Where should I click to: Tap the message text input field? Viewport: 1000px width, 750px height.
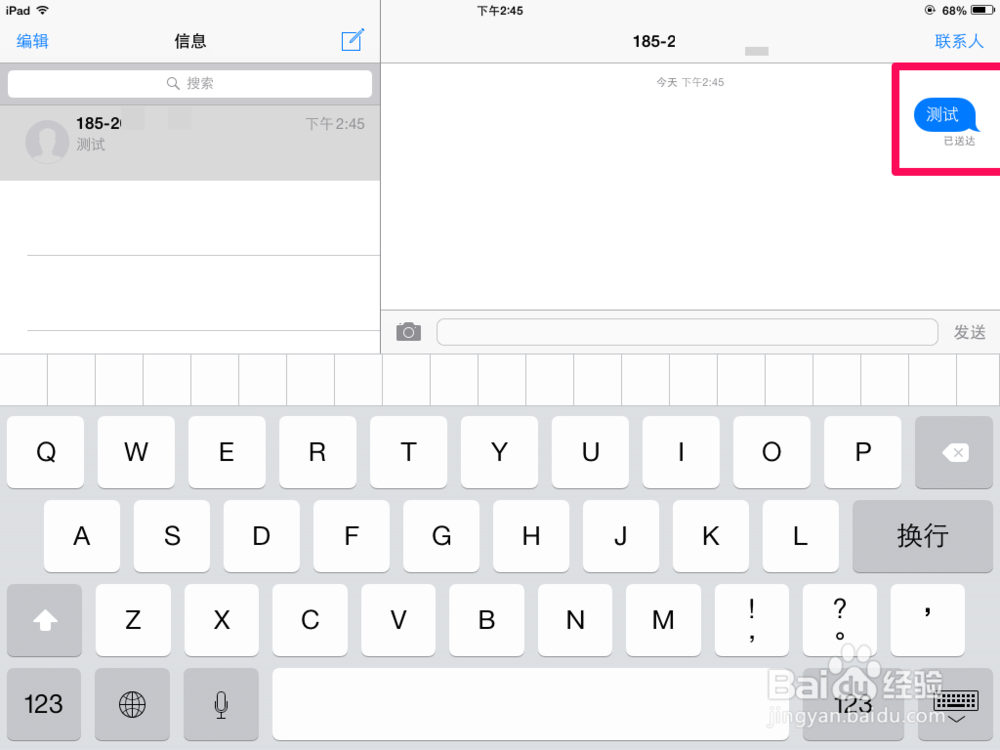tap(690, 331)
